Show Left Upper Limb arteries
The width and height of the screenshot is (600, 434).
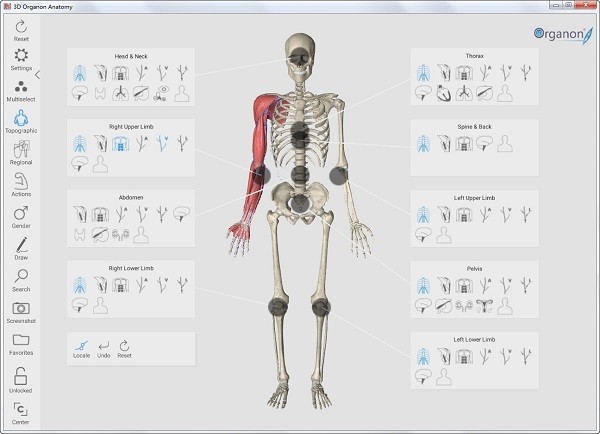tap(485, 215)
